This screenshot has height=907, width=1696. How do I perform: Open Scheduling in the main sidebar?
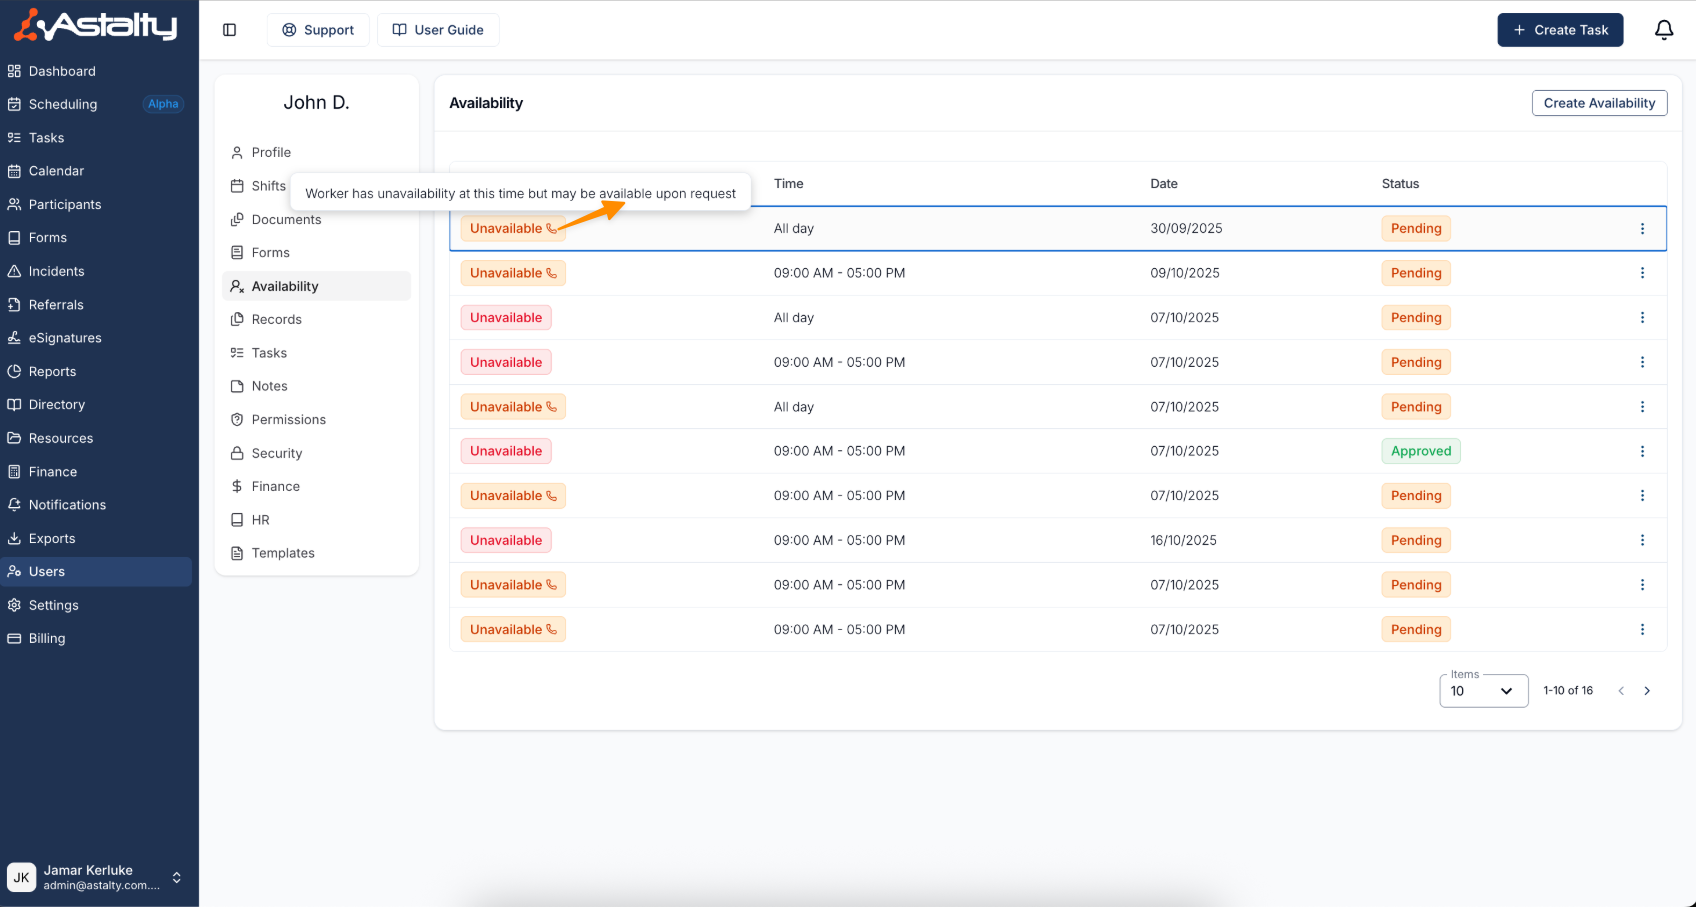tap(63, 104)
